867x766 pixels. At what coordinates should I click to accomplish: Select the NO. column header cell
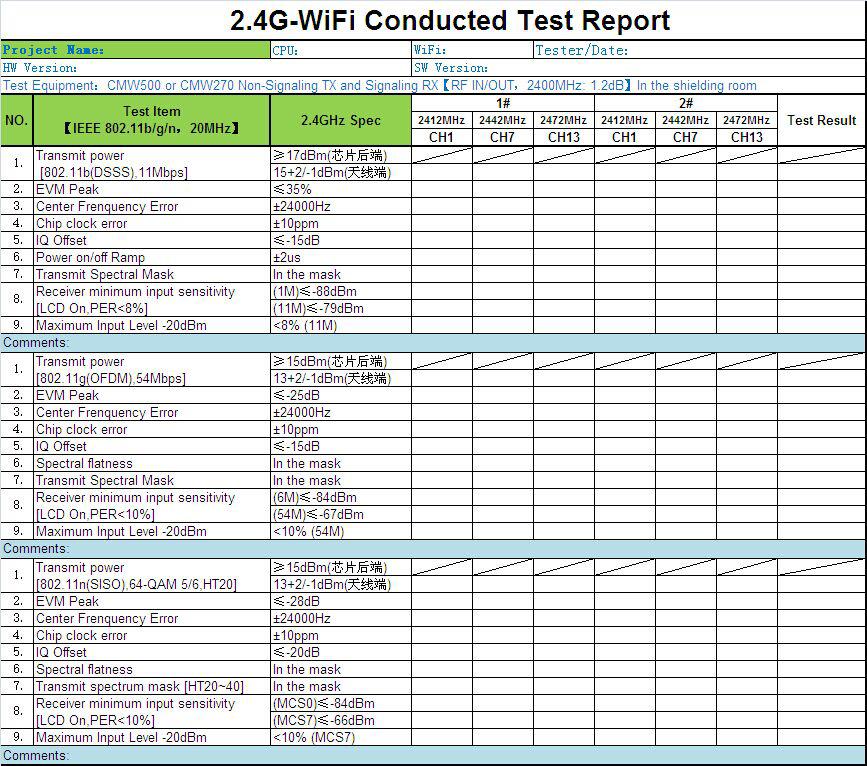point(17,120)
